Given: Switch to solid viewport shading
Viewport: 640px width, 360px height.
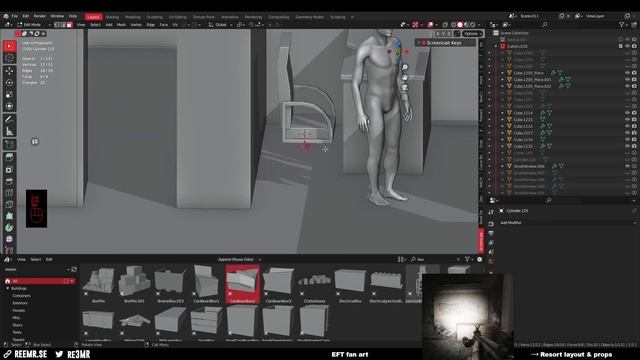Looking at the screenshot, I should point(460,25).
